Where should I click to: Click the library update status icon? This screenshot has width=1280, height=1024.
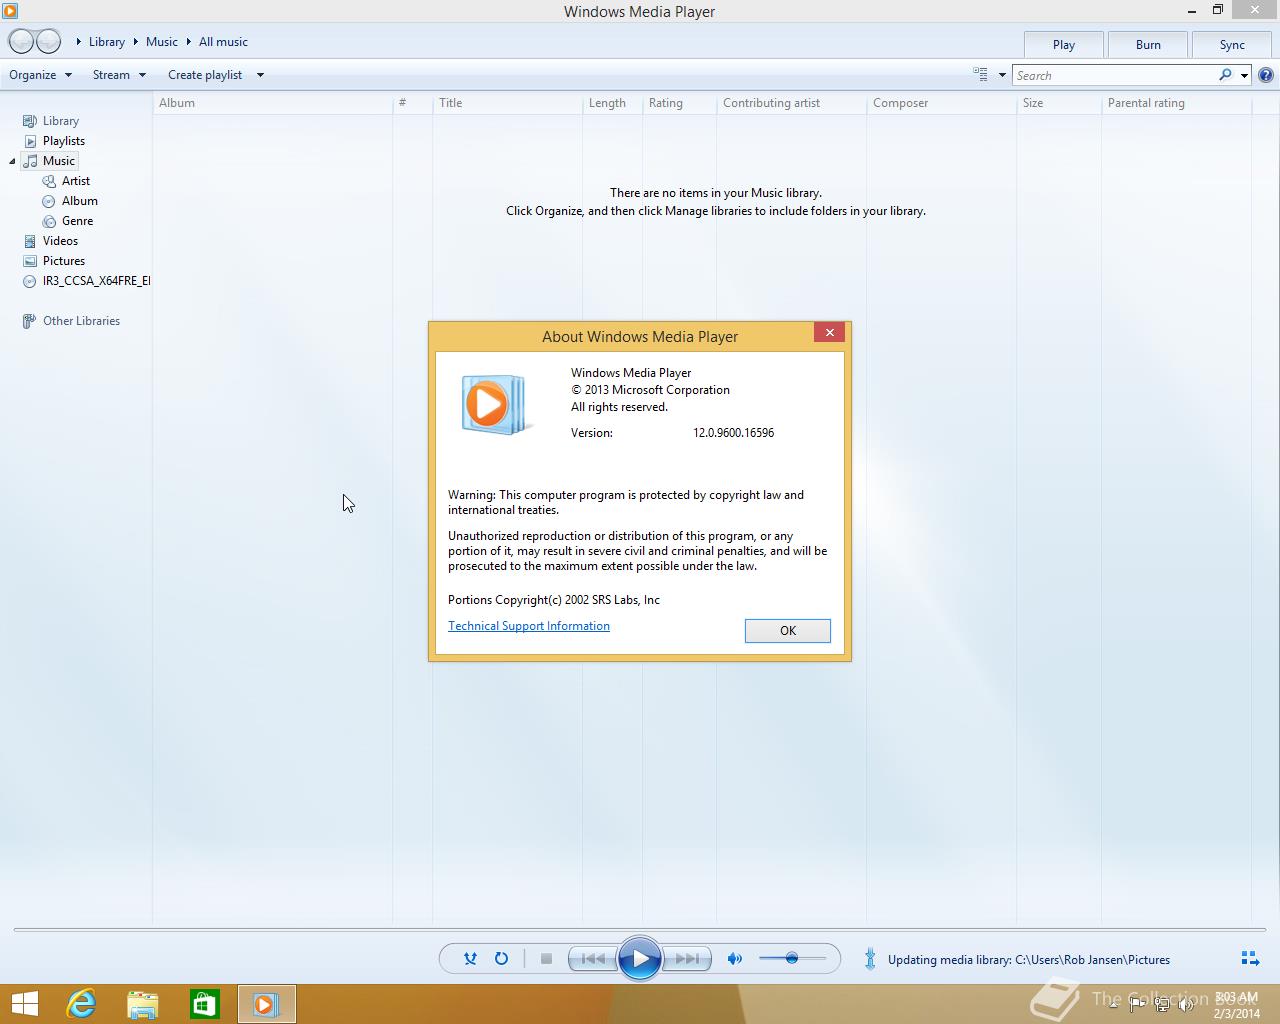click(x=870, y=959)
